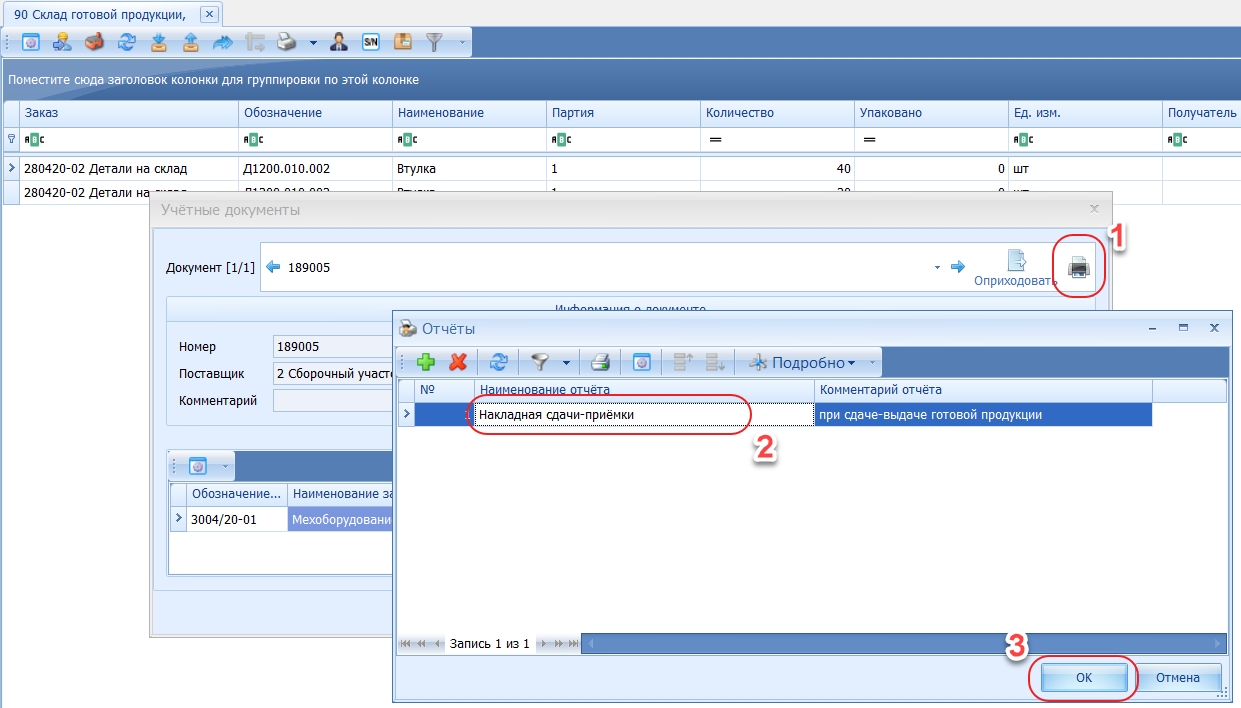
Task: Click the Оприходовать document icon
Action: coord(1016,262)
